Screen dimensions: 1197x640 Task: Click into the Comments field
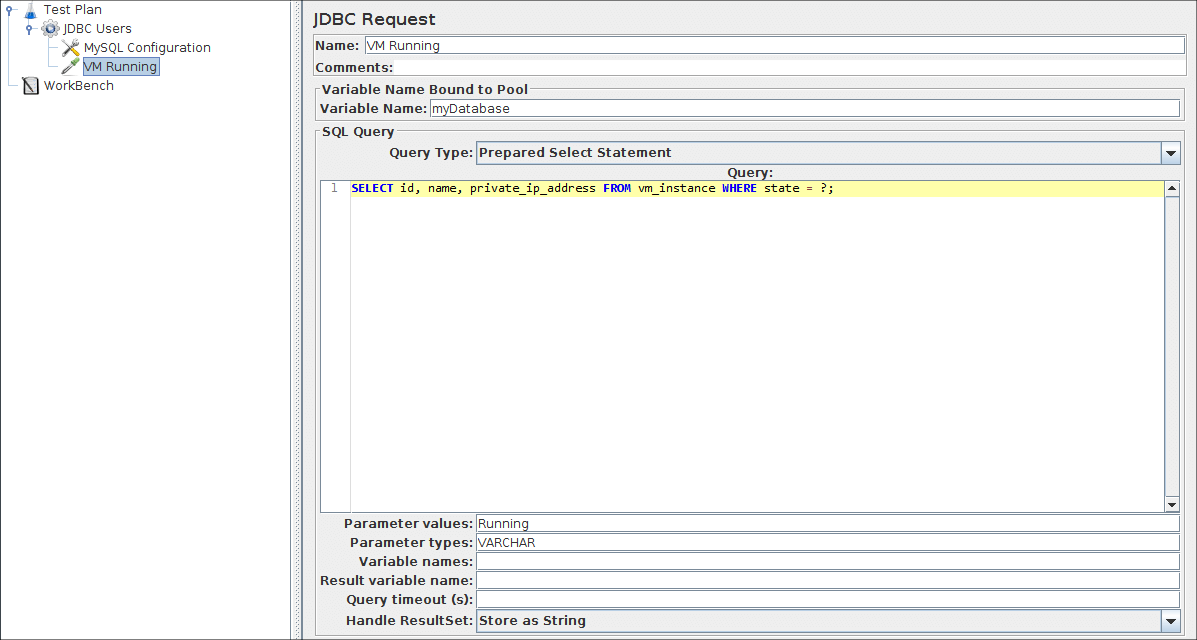click(788, 68)
